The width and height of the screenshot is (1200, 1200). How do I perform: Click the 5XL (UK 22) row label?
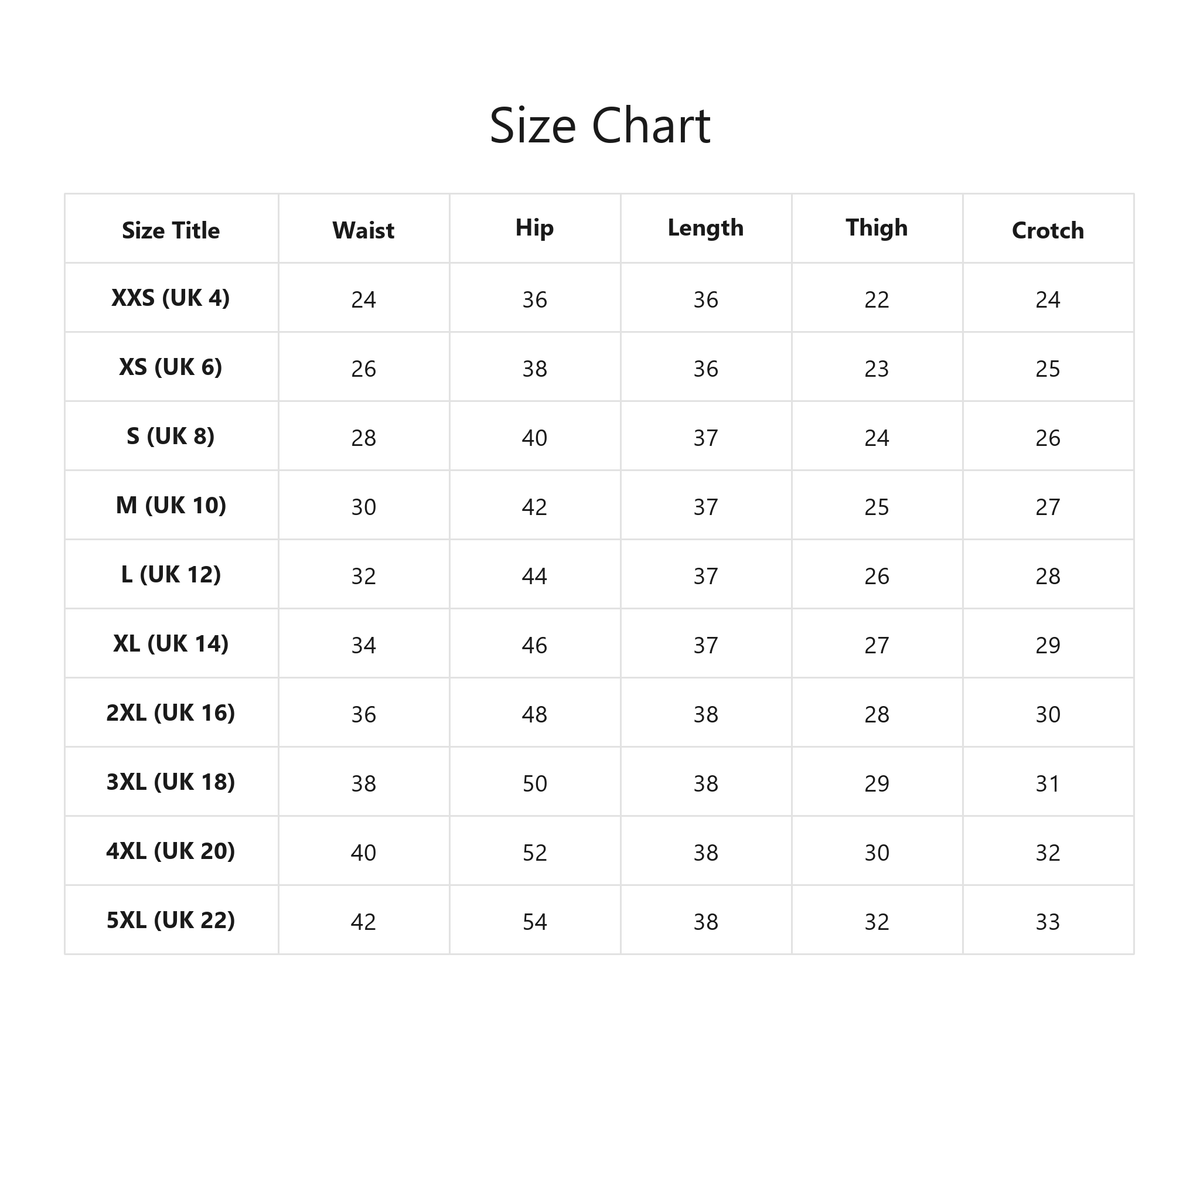coord(171,919)
